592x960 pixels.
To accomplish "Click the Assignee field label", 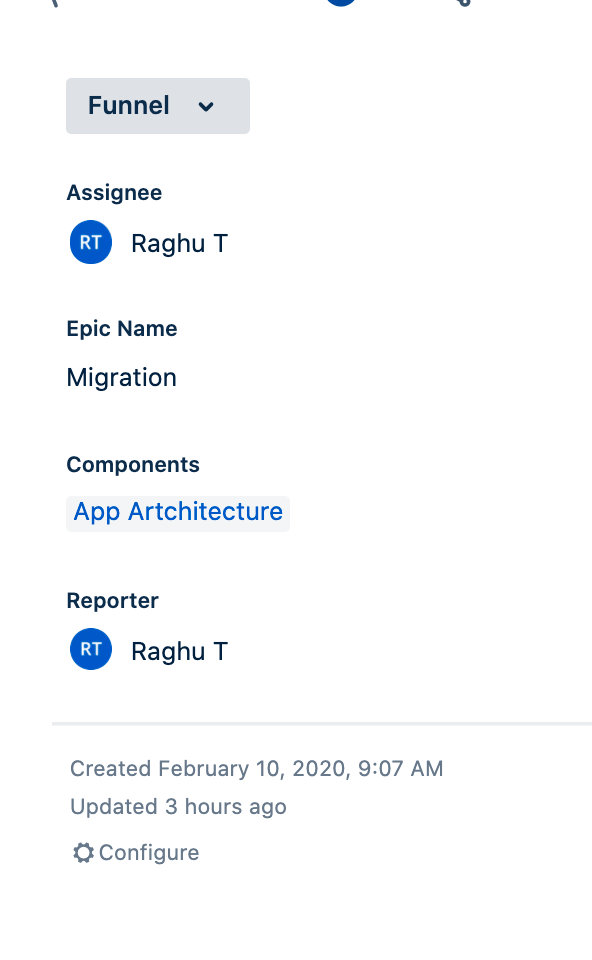I will pos(114,193).
